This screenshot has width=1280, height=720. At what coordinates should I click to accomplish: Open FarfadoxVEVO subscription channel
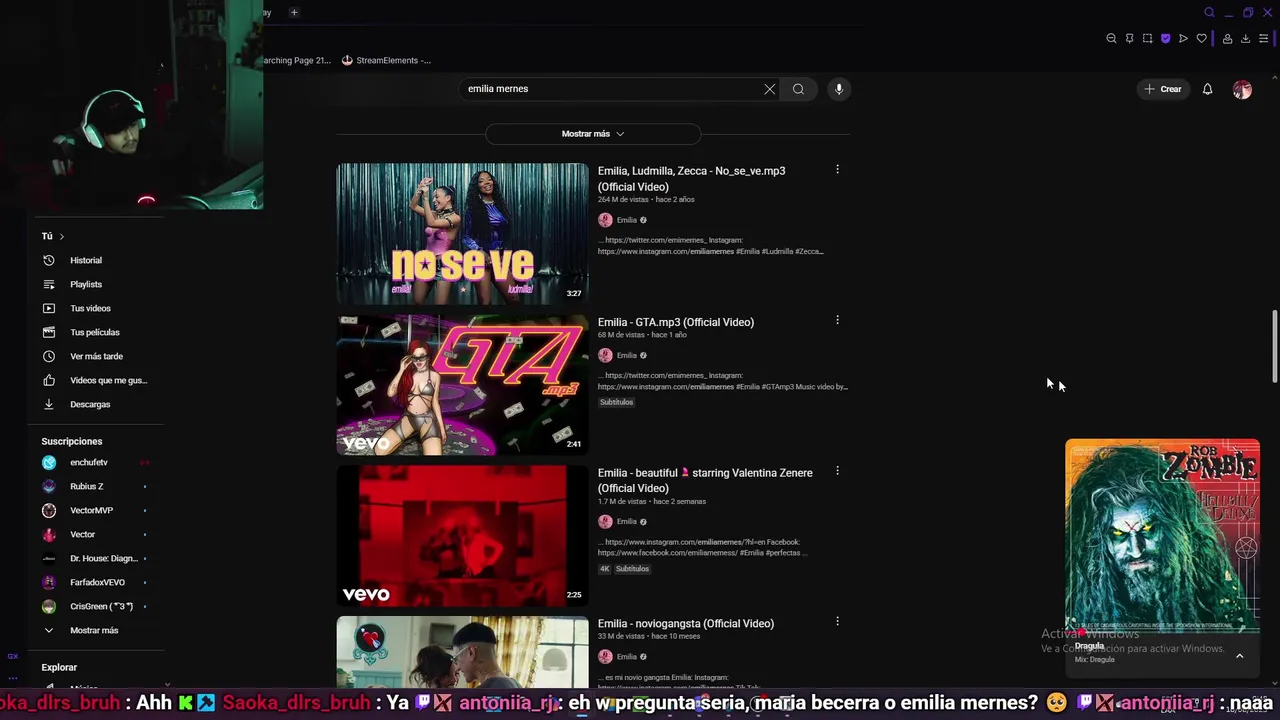coord(98,582)
